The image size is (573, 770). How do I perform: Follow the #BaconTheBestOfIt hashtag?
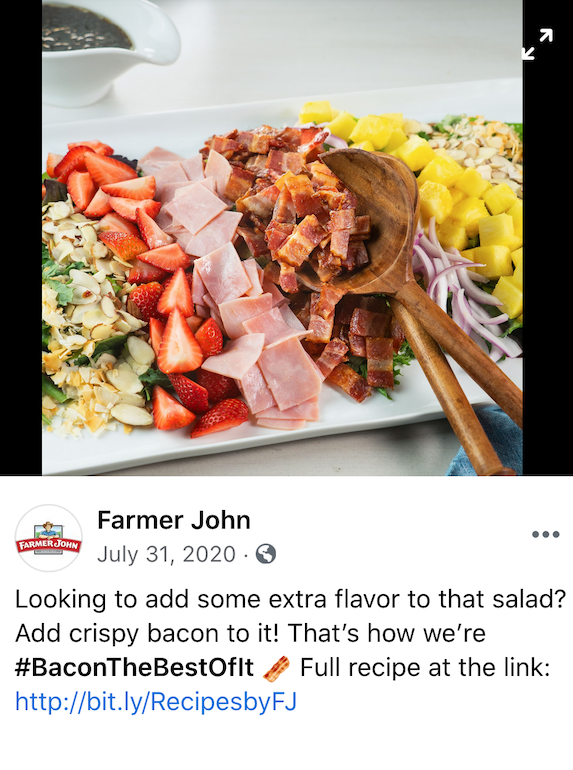tap(135, 668)
